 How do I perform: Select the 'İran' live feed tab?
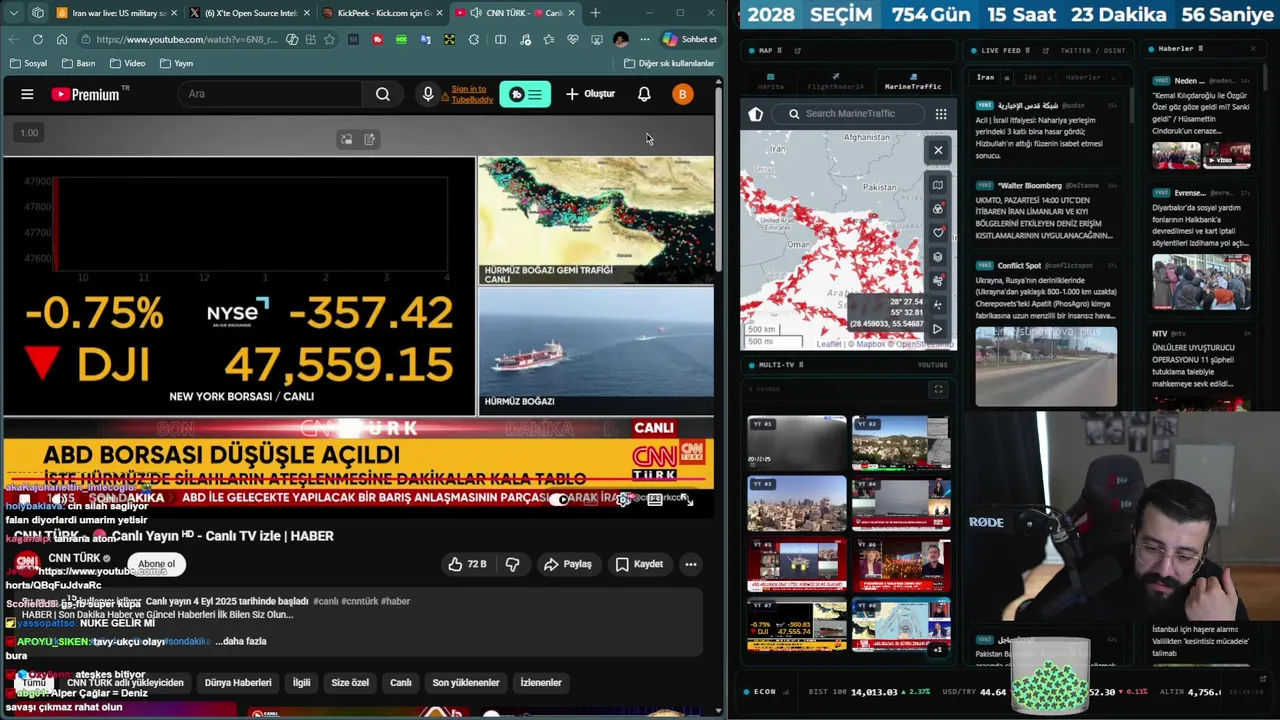tap(986, 77)
